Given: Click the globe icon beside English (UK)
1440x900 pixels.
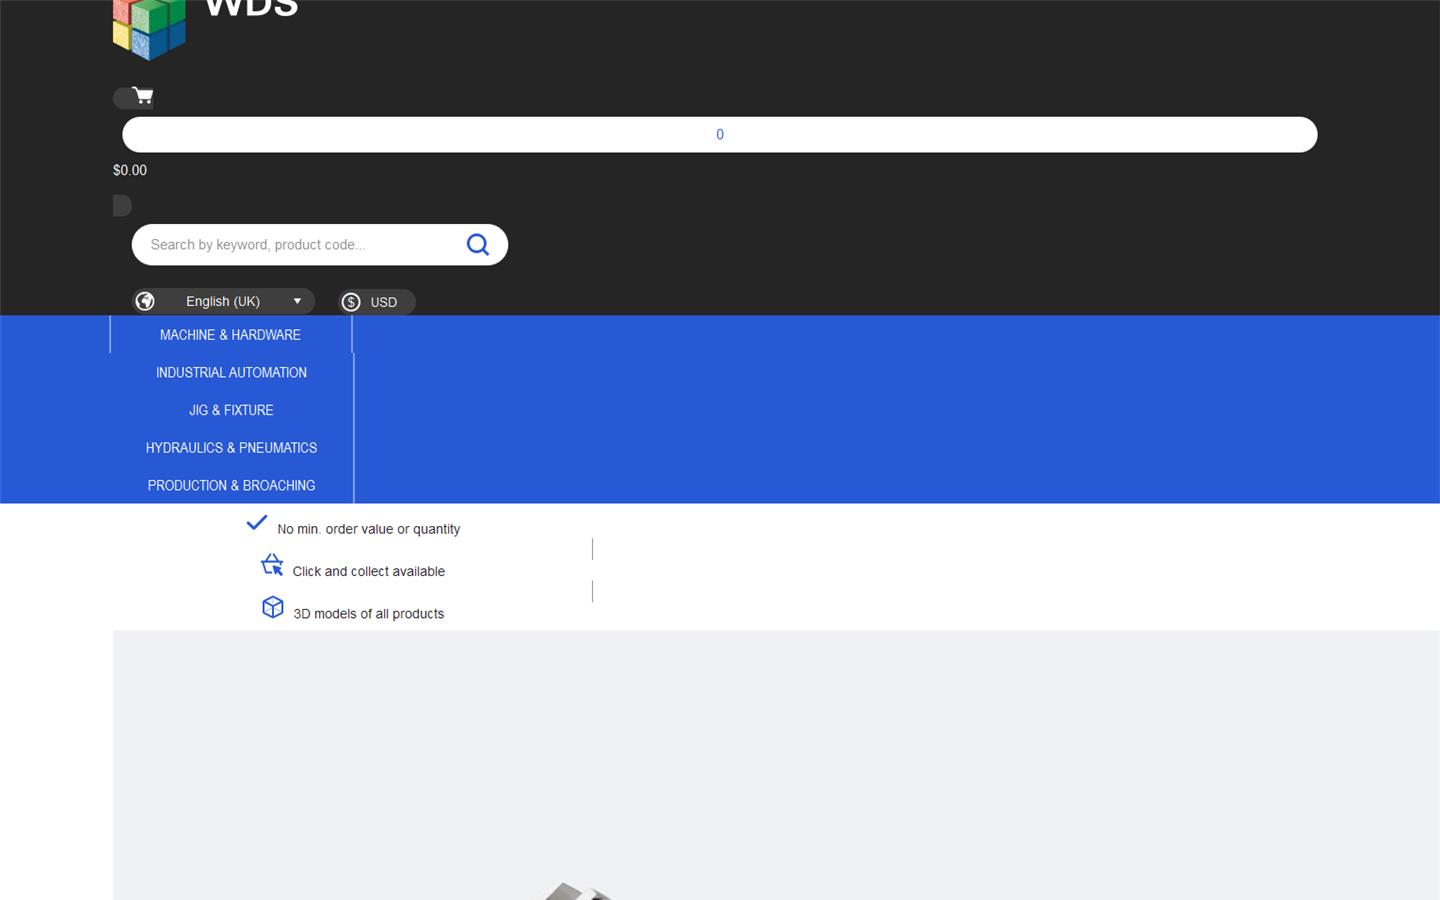Looking at the screenshot, I should (145, 301).
